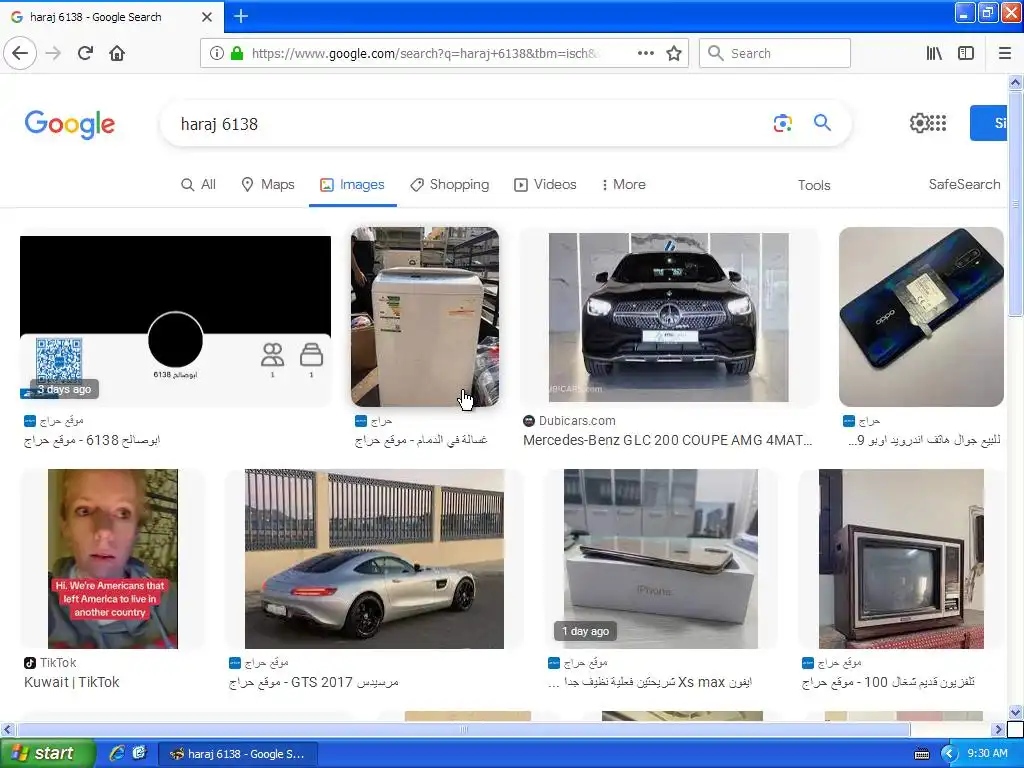Click the Kuwait | TikTok result title
Viewport: 1024px width, 768px height.
(72, 682)
